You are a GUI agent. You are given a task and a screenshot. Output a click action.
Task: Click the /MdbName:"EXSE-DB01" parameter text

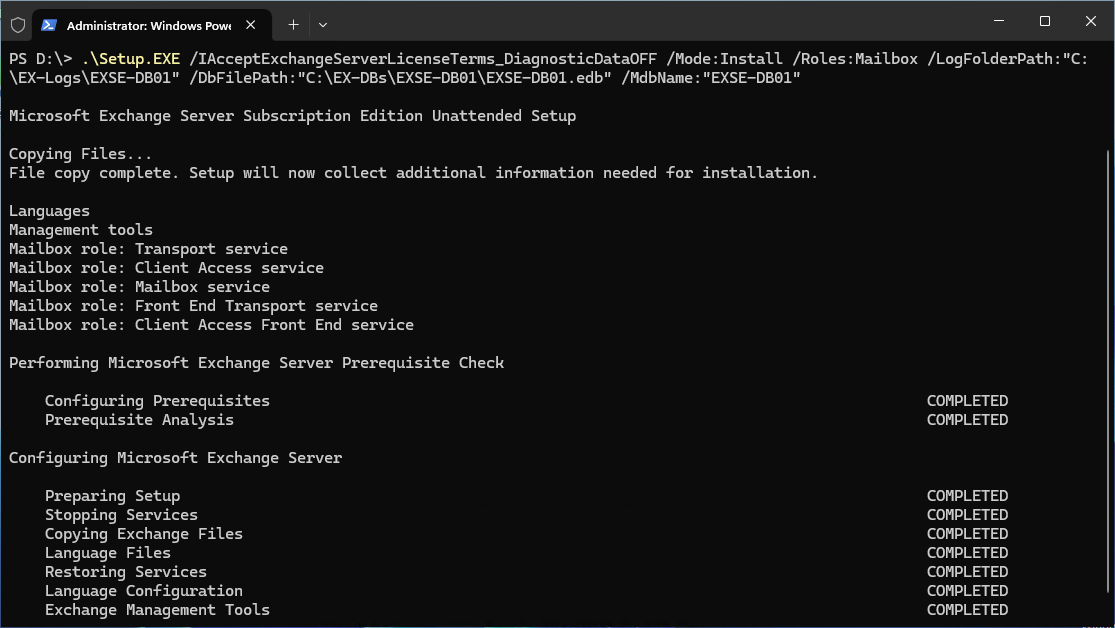pyautogui.click(x=711, y=78)
